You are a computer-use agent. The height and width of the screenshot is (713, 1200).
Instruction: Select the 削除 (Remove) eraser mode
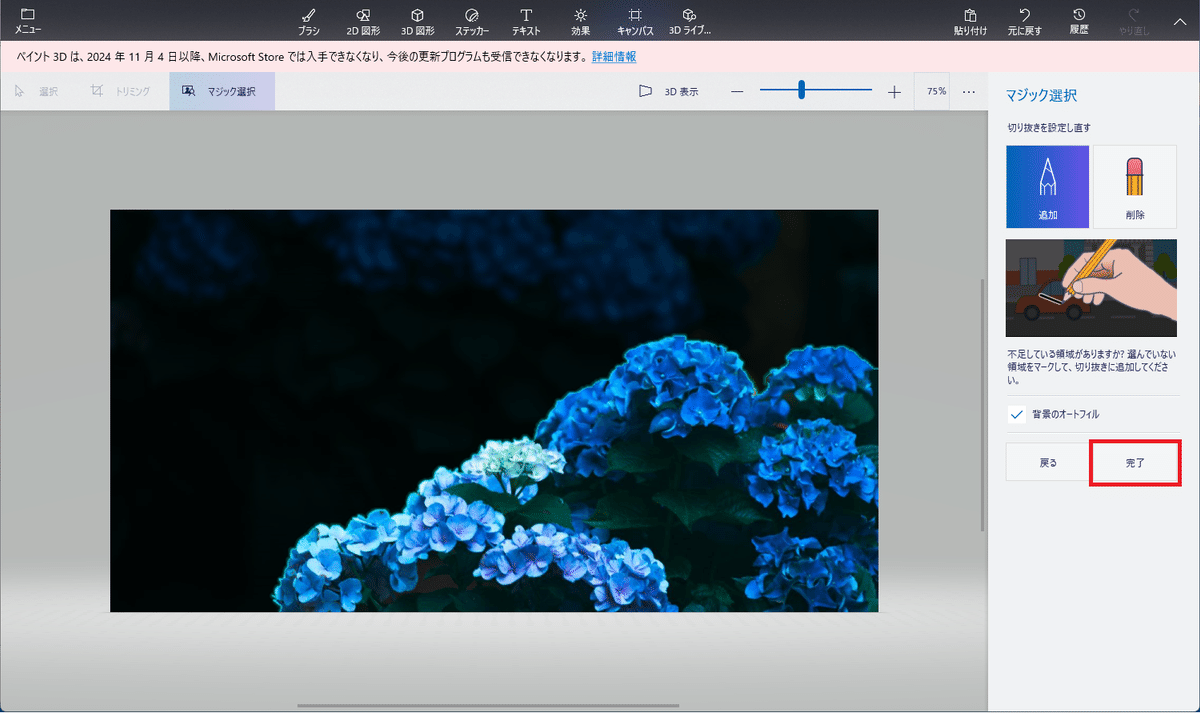coord(1134,186)
